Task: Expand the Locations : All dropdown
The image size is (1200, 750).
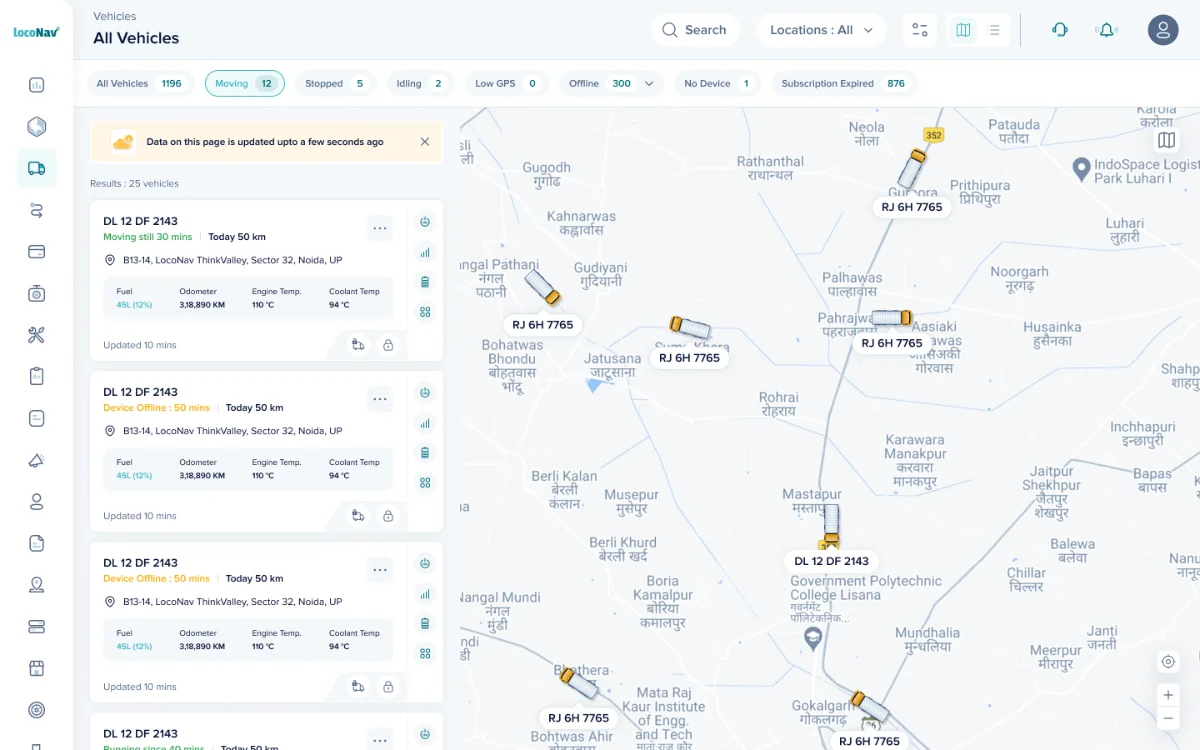Action: [x=822, y=30]
